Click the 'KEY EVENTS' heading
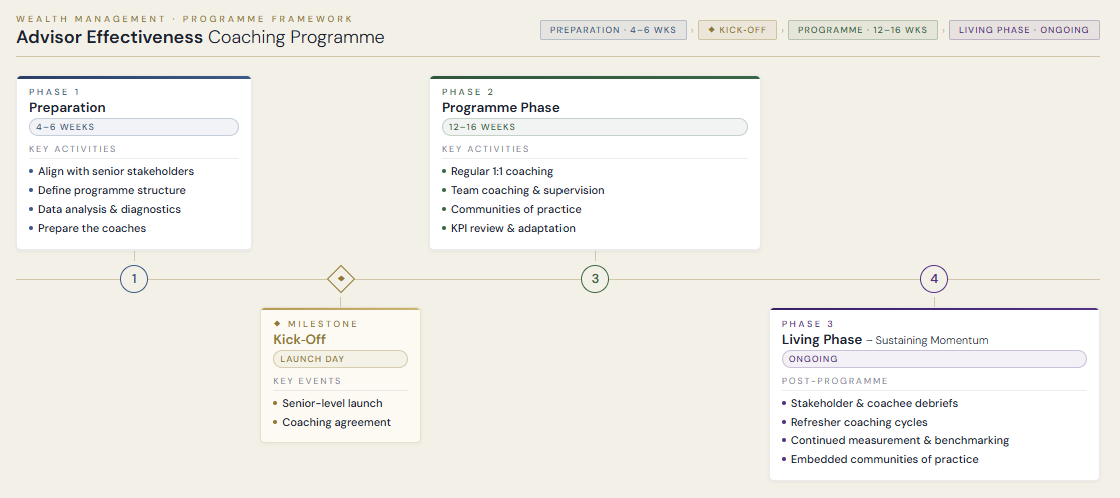 (307, 382)
